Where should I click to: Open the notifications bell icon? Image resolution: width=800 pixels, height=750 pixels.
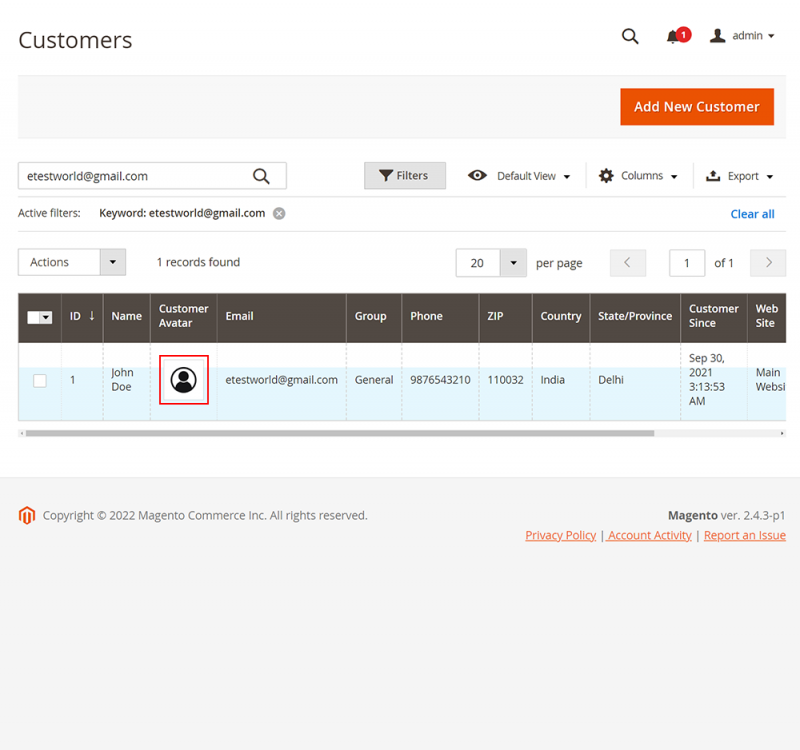pos(678,36)
